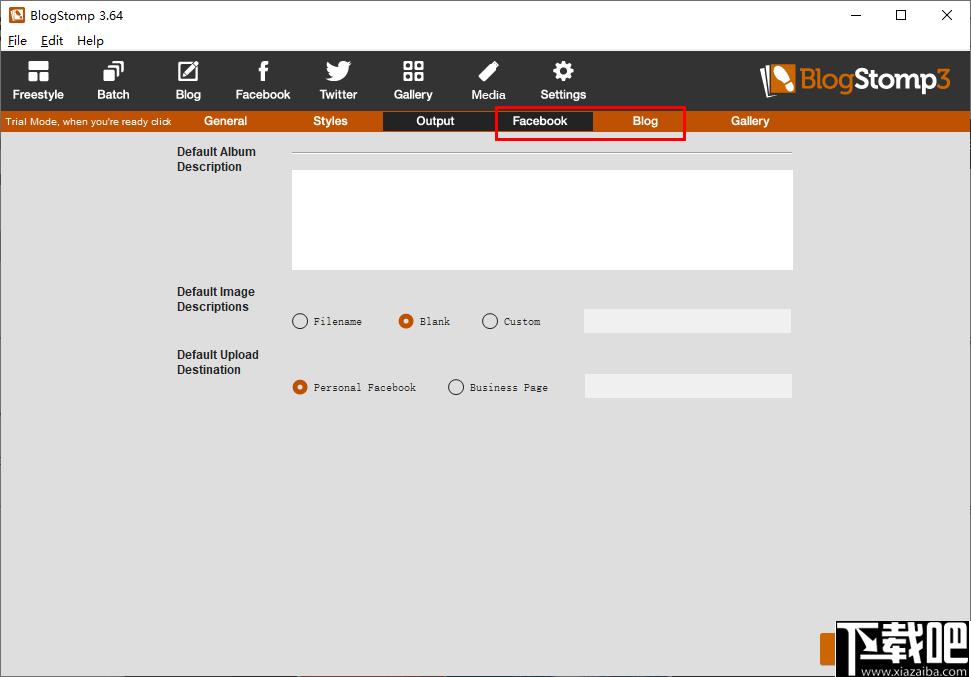Switch to the Styles settings tab
Viewport: 971px width, 677px height.
pos(330,121)
